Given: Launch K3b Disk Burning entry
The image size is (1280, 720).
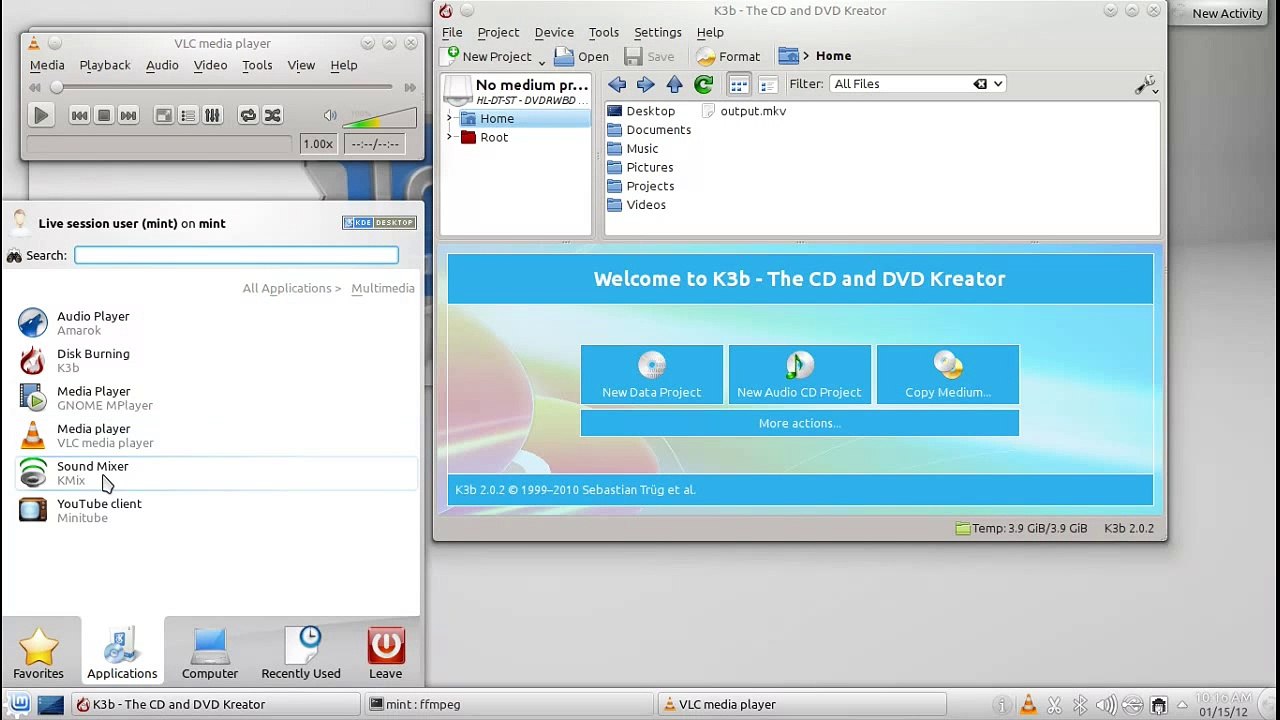Looking at the screenshot, I should 216,360.
